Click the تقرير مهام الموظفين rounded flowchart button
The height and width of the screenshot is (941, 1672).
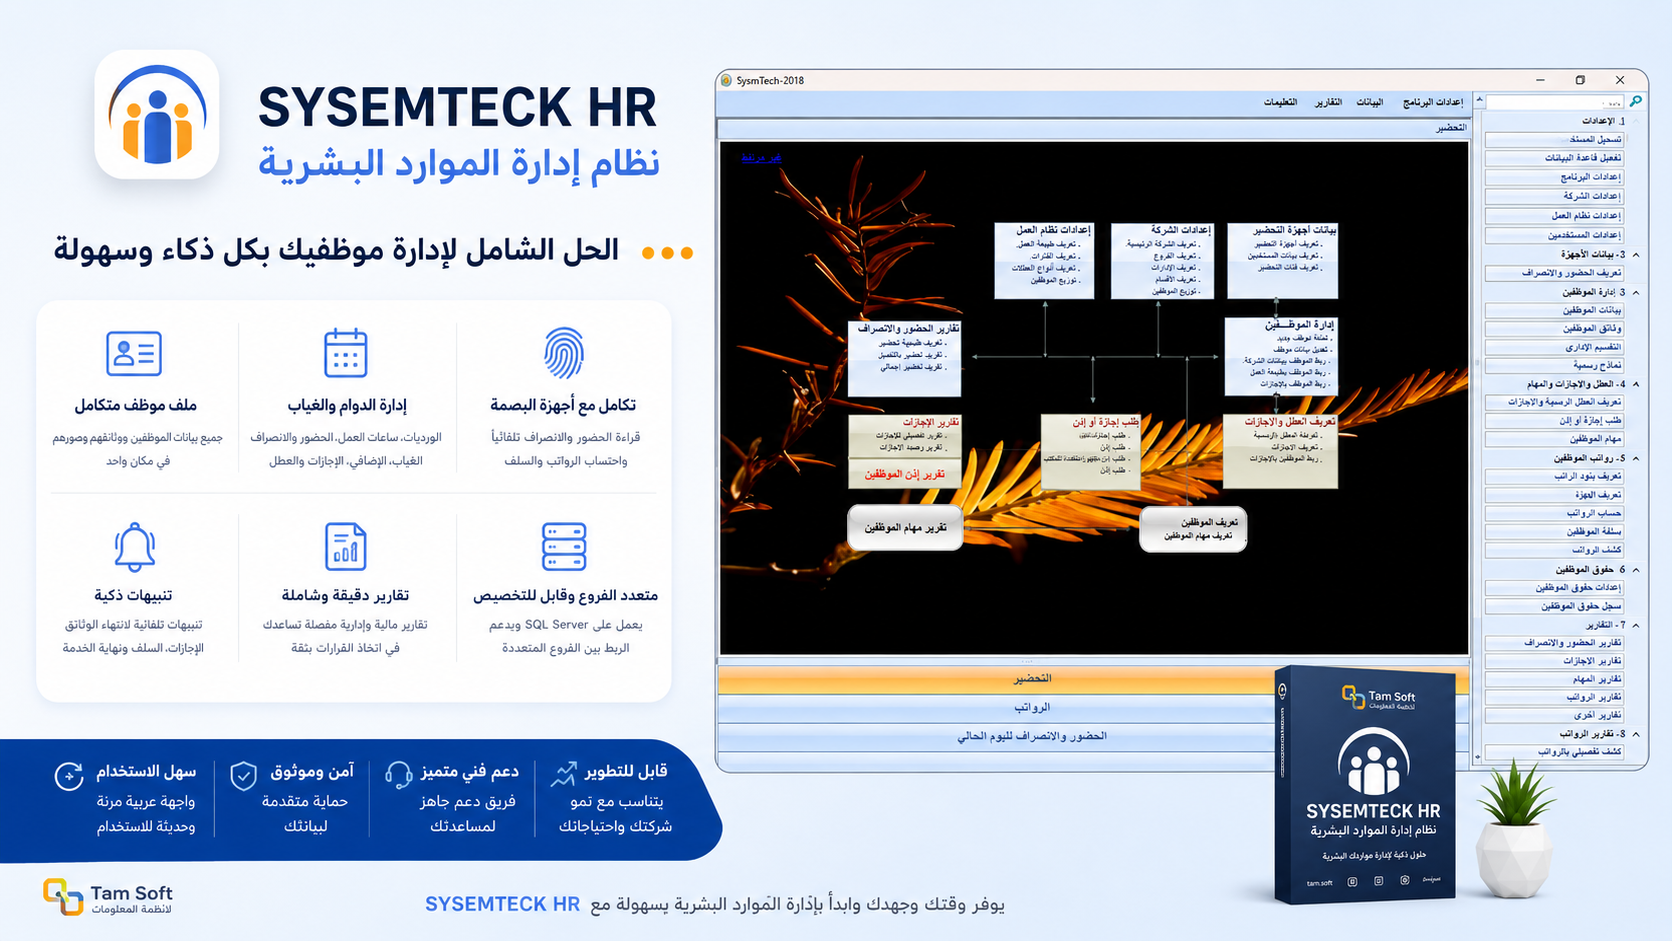tap(905, 527)
